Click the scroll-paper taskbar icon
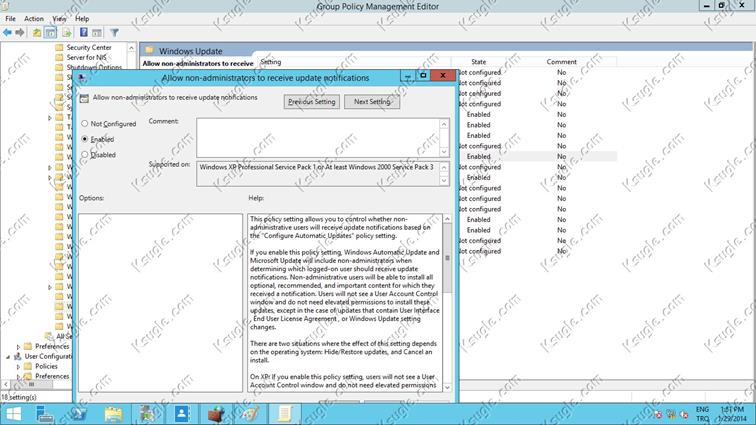The image size is (756, 425). (x=284, y=414)
